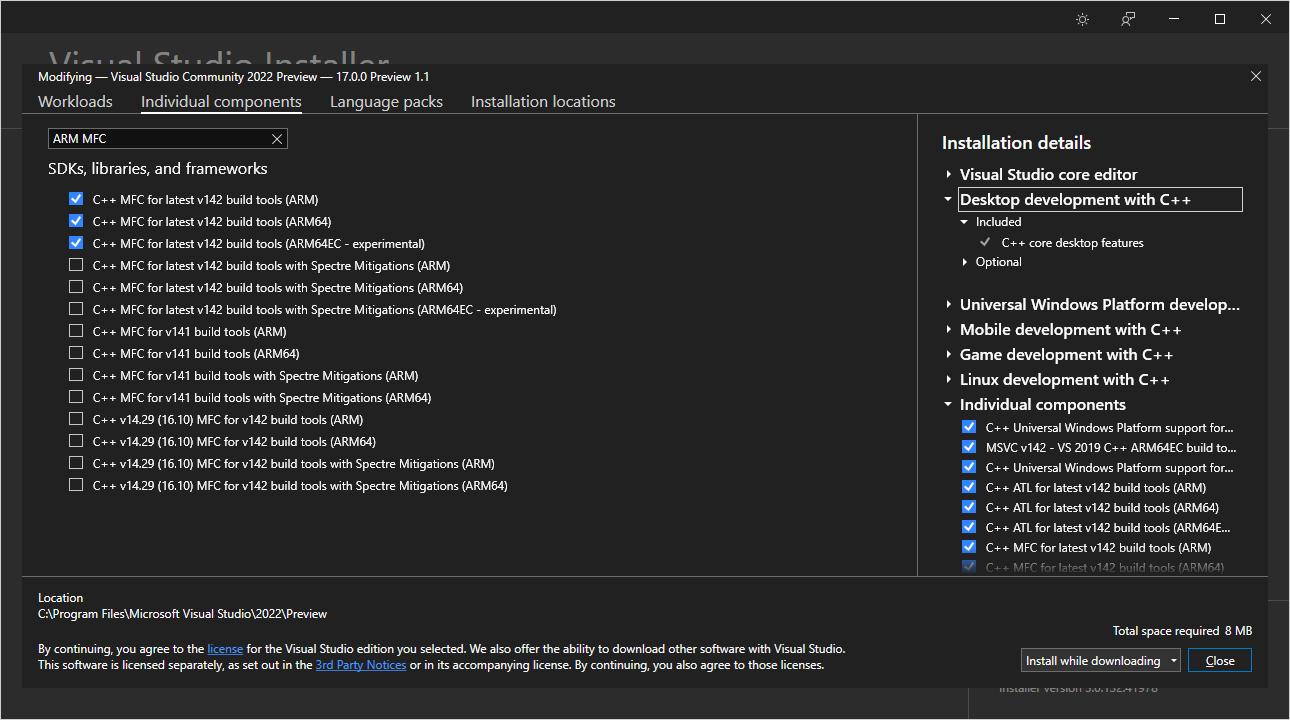1290x720 pixels.
Task: Check C++ MFC for v141 build tools (ARM64)
Action: pos(76,354)
